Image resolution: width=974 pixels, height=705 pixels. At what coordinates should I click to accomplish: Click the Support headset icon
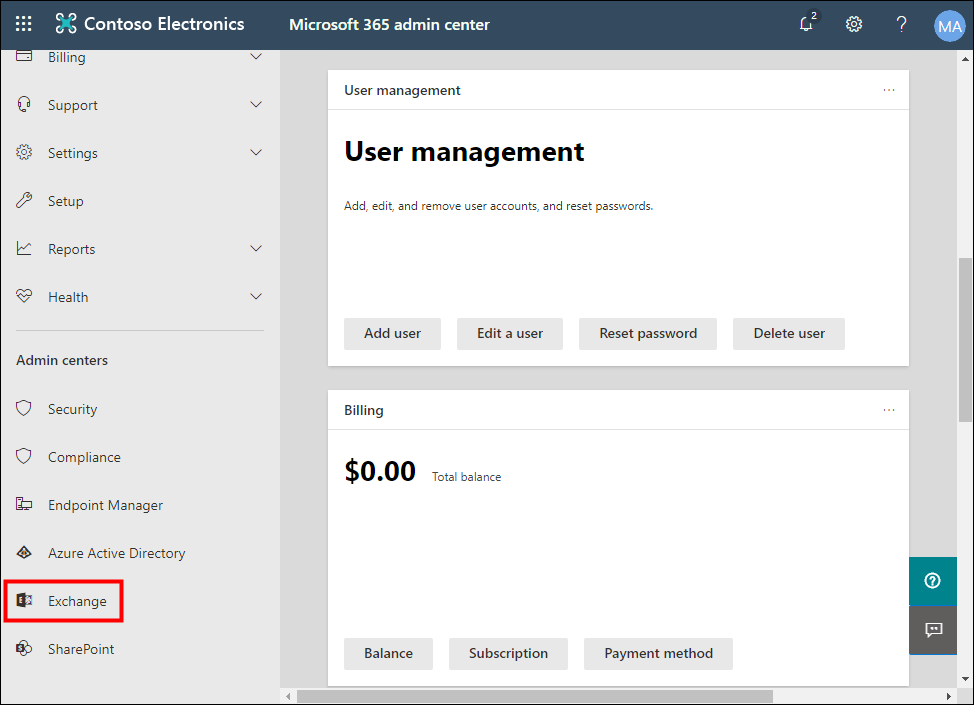pos(24,104)
